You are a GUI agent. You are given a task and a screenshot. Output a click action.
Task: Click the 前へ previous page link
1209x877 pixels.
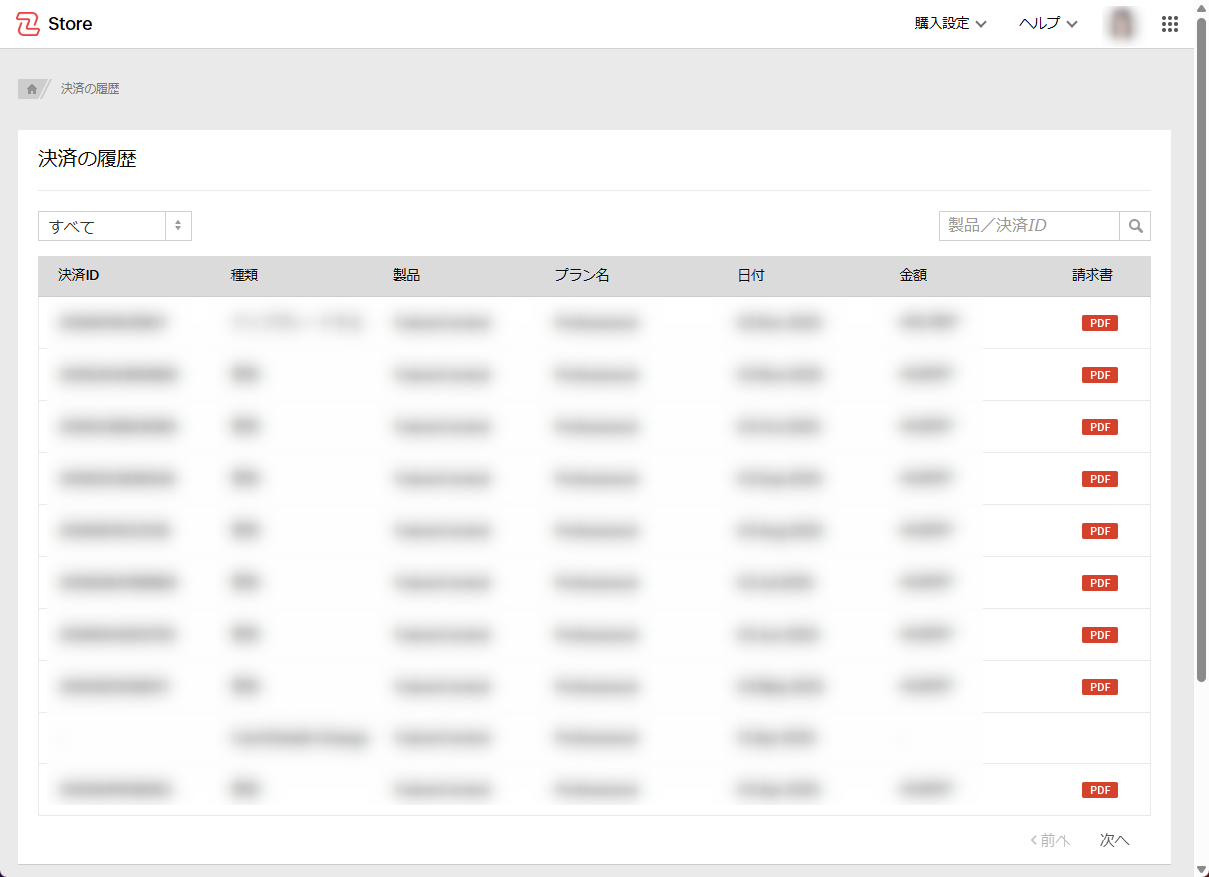coord(1050,840)
